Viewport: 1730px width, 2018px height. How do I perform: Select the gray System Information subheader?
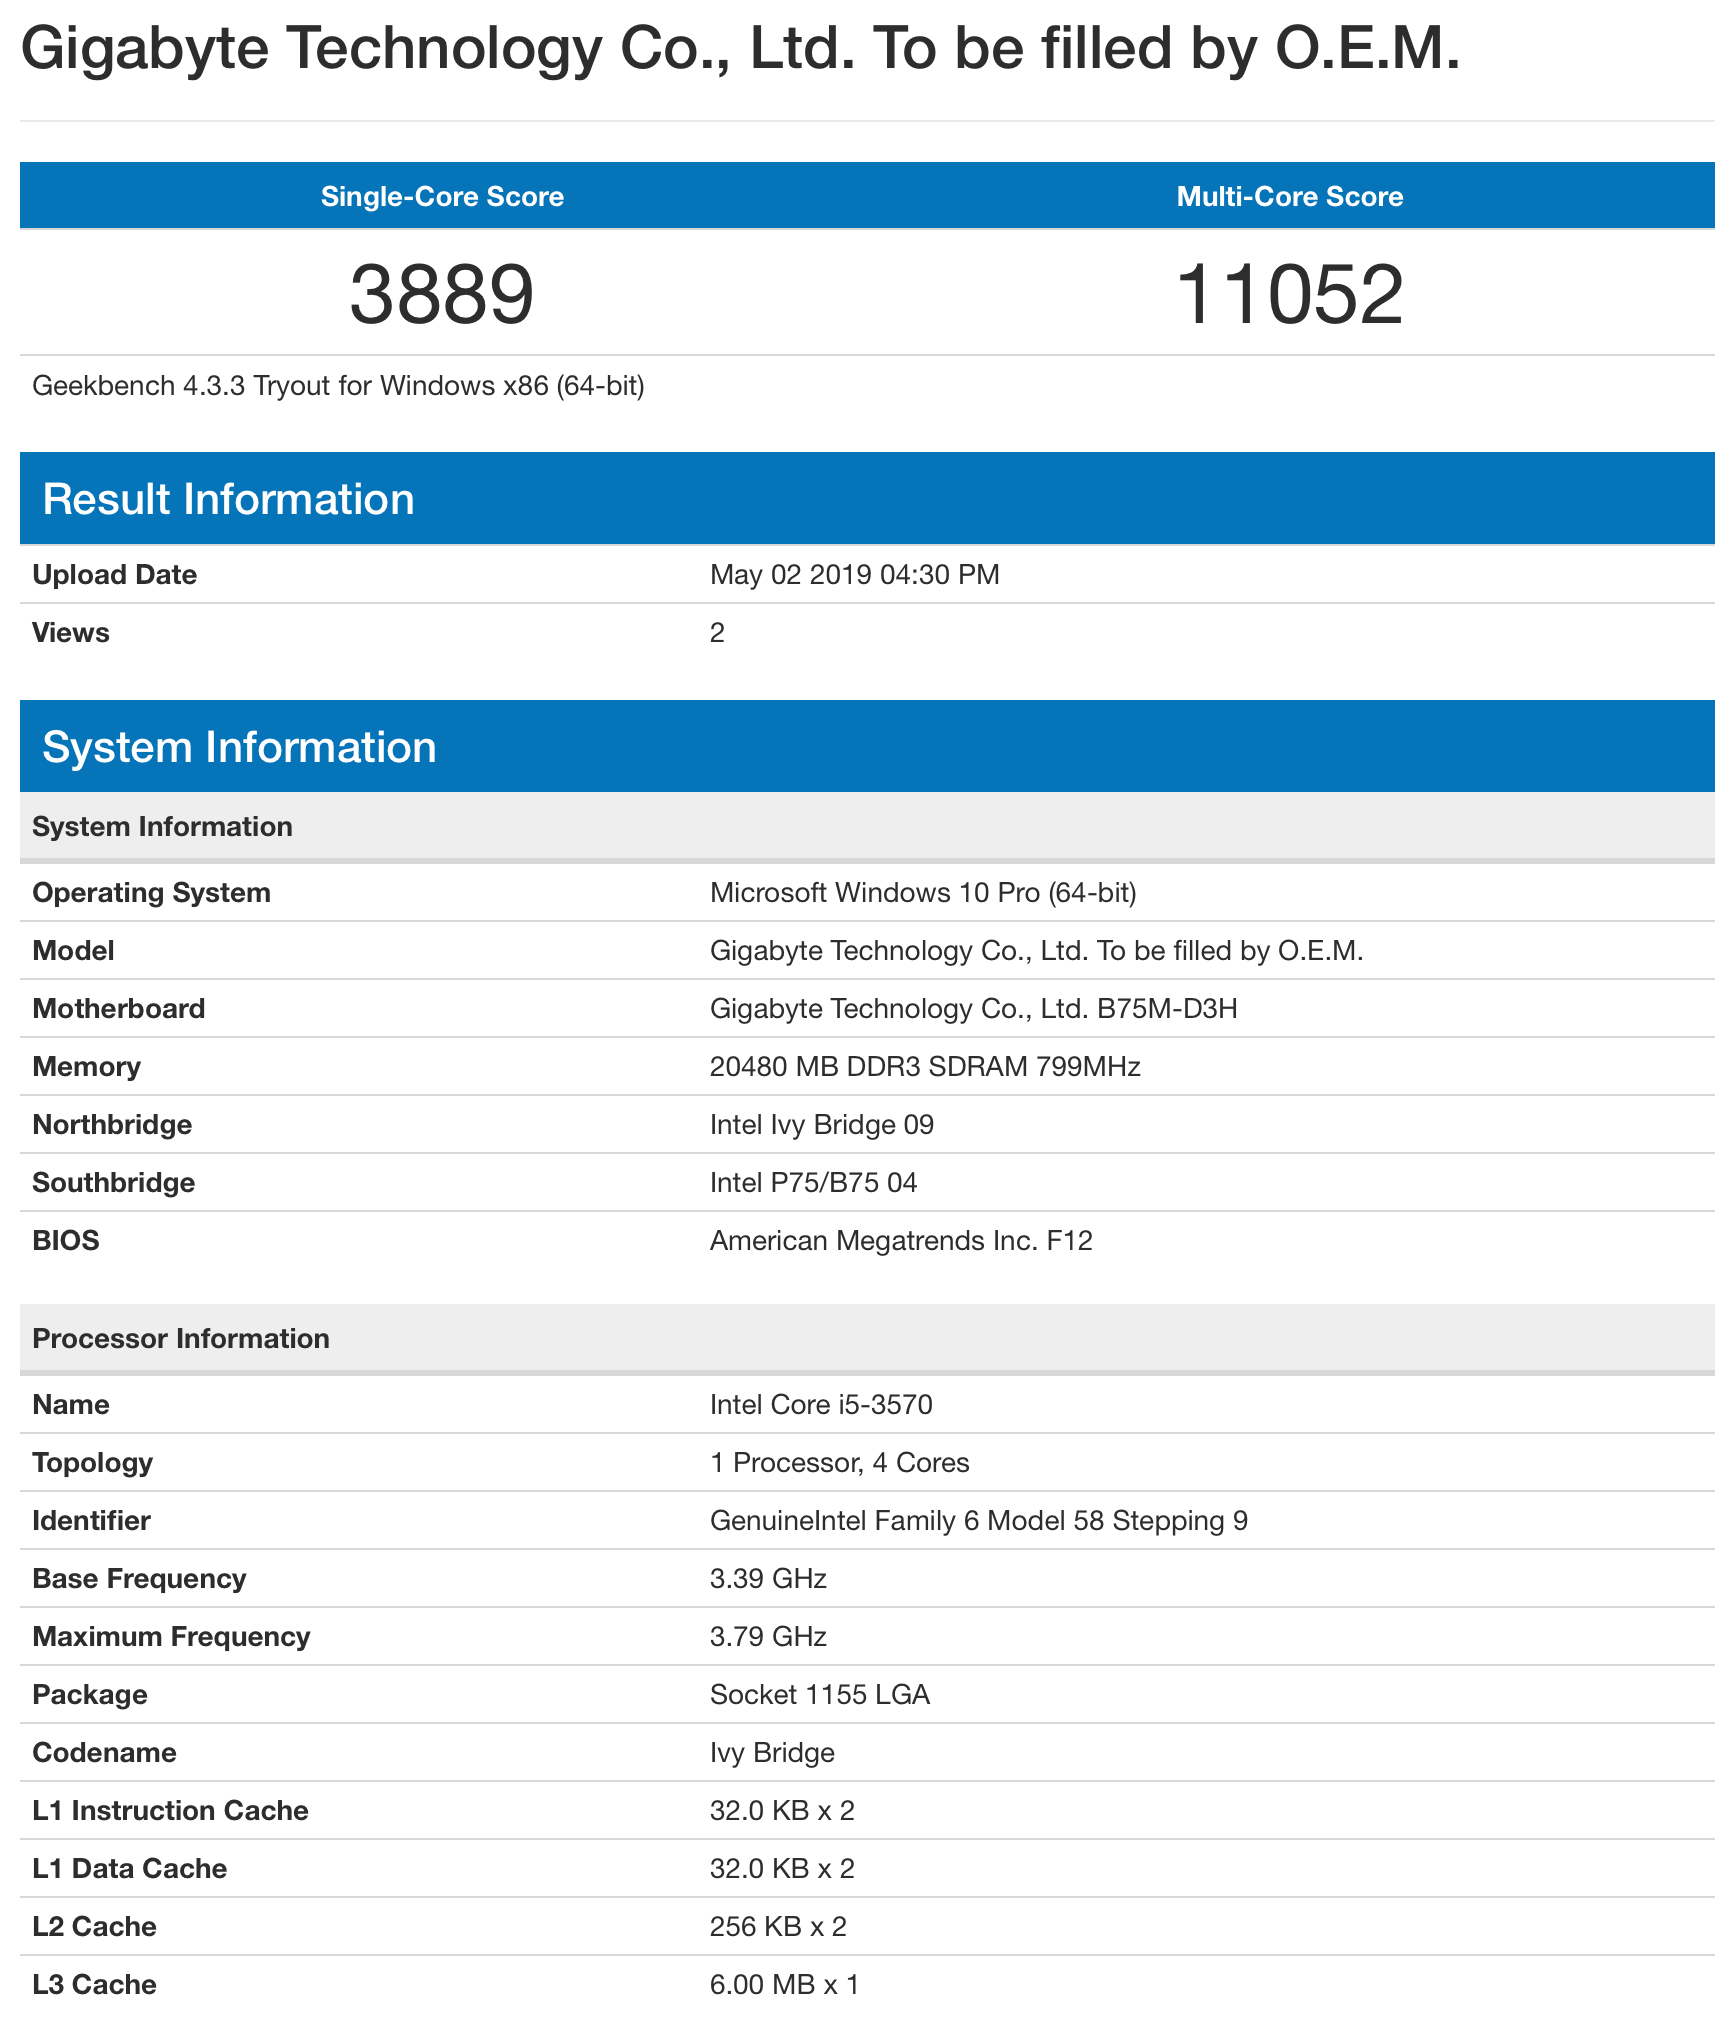(867, 827)
